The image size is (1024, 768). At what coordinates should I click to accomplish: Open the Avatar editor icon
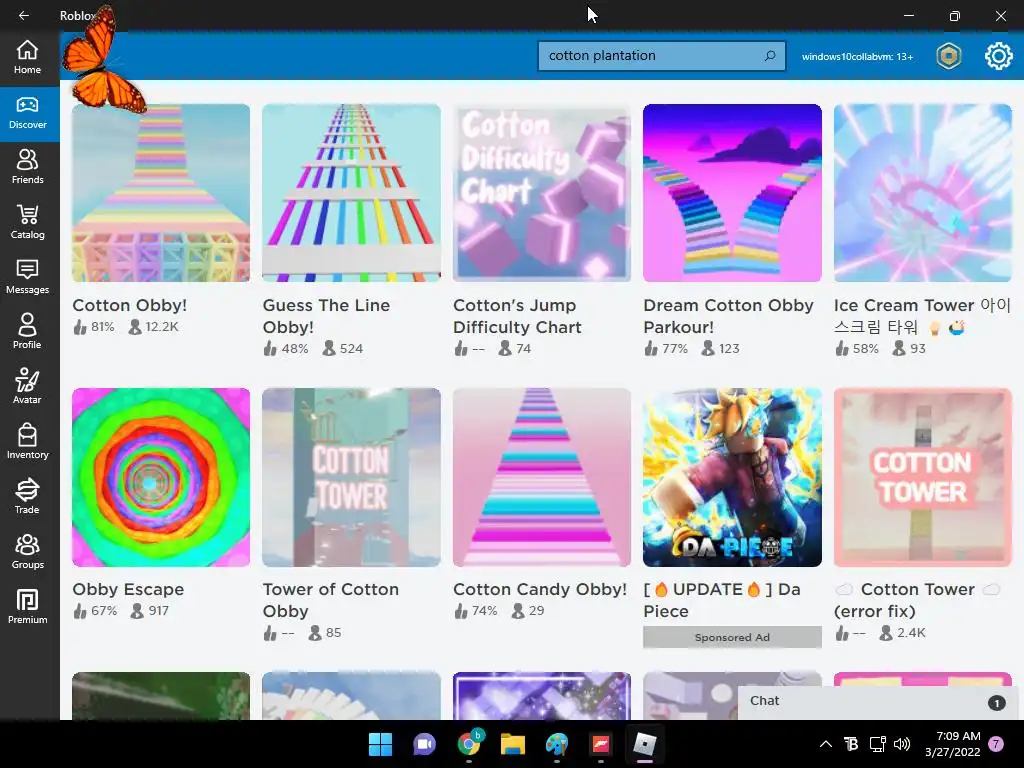[27, 387]
